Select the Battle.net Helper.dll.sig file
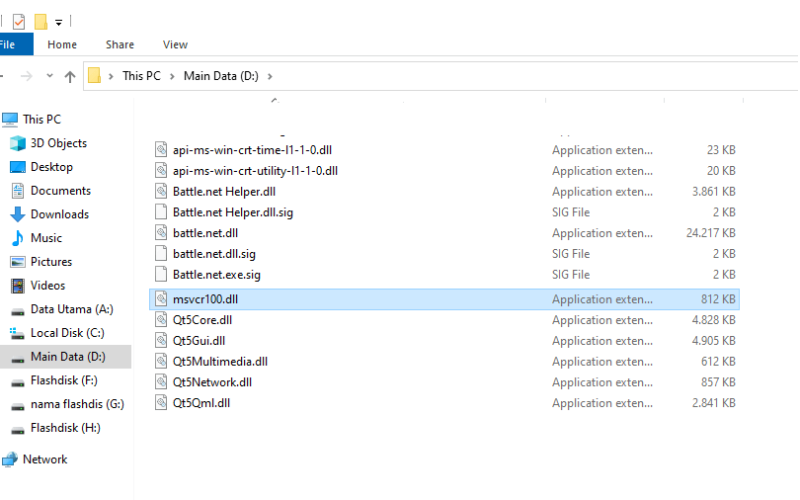Screen dimensions: 800x500 tap(233, 212)
